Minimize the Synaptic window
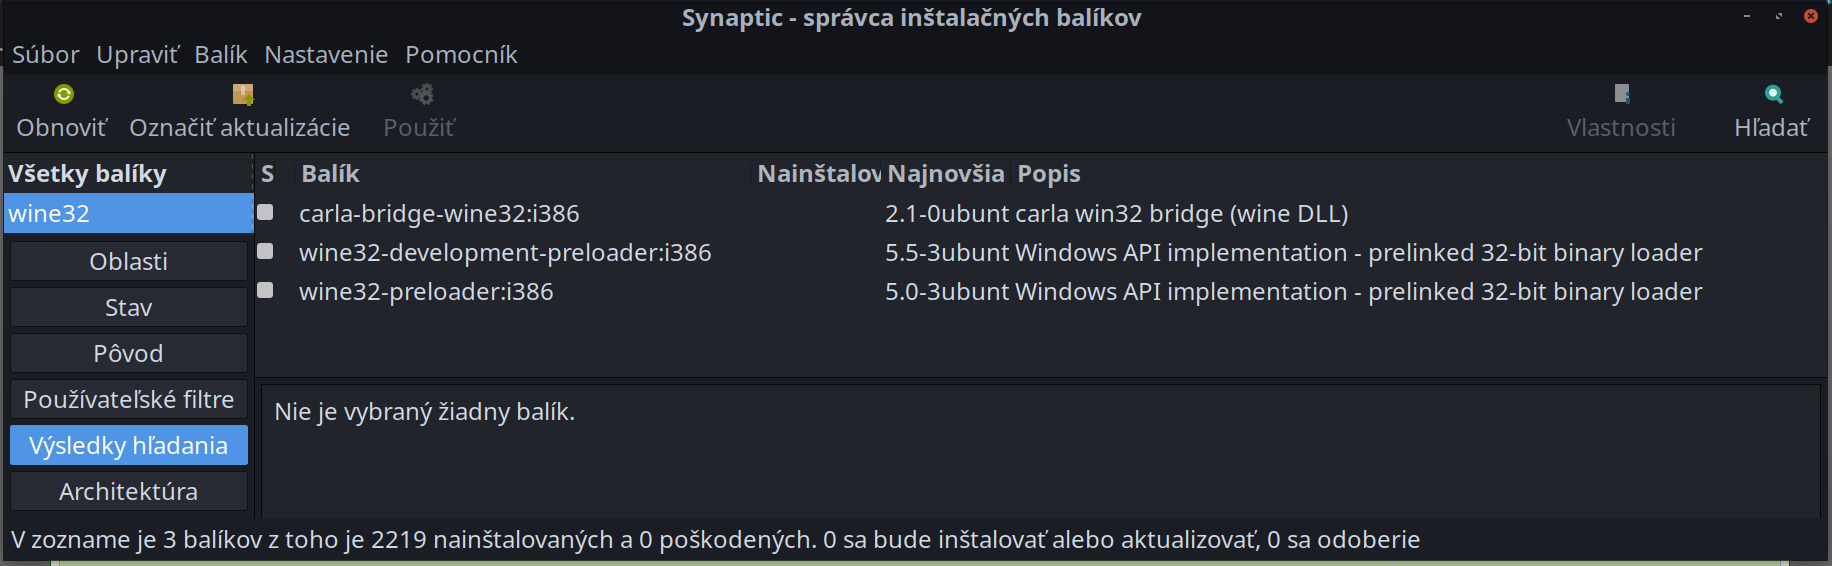 [1747, 16]
